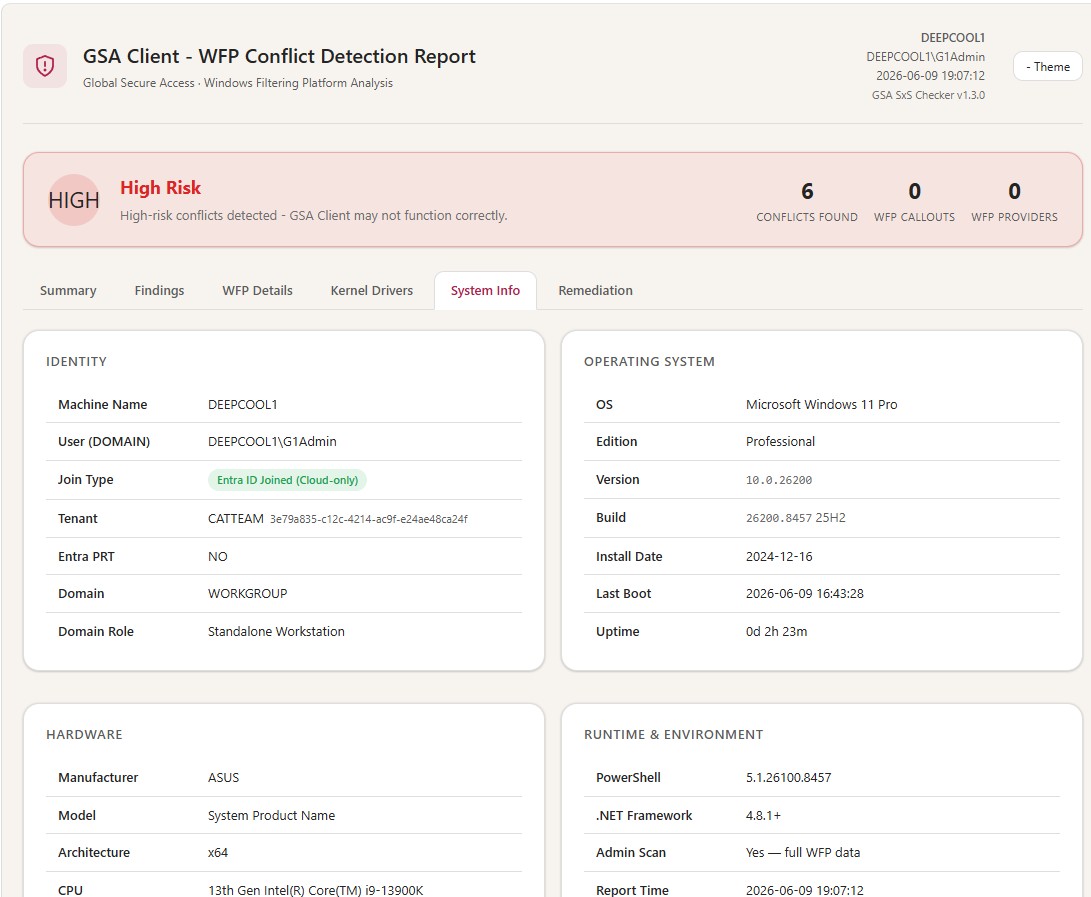This screenshot has height=897, width=1091.
Task: Switch to the Findings tab
Action: tap(159, 290)
